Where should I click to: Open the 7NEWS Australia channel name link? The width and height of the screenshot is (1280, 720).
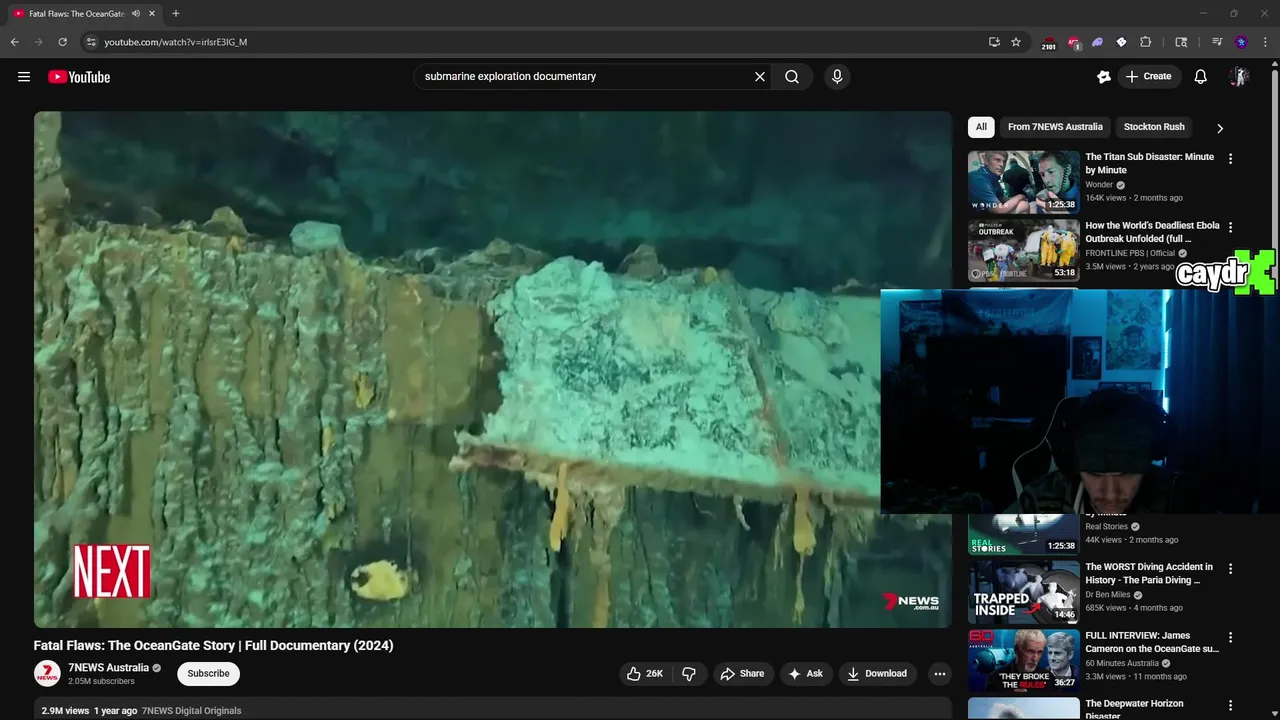[108, 668]
